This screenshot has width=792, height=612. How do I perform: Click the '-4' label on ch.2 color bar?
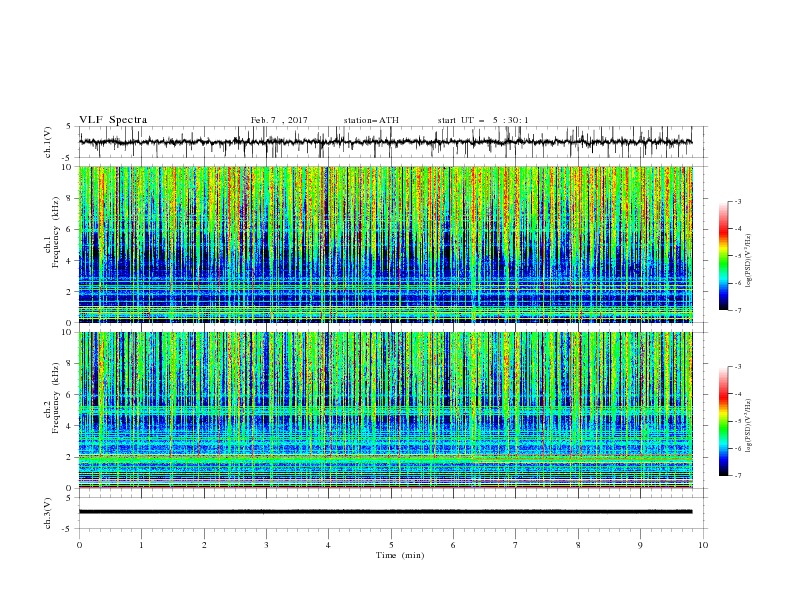tap(737, 394)
